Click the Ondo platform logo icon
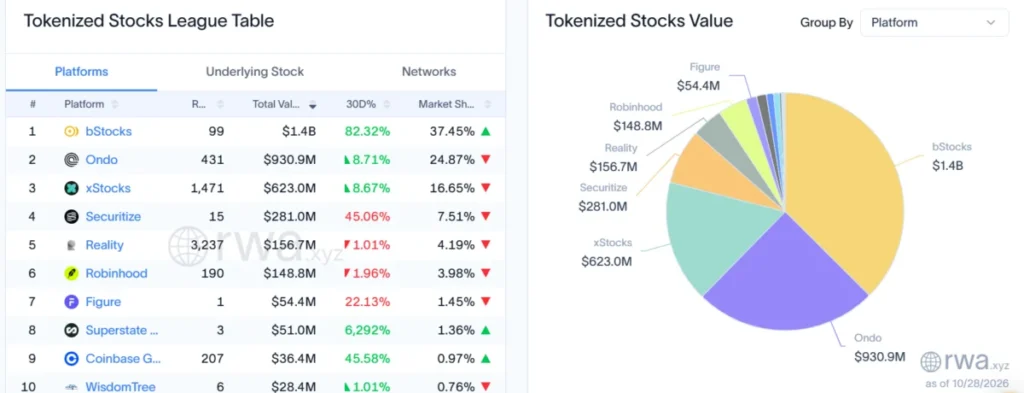1024x393 pixels. [x=71, y=160]
